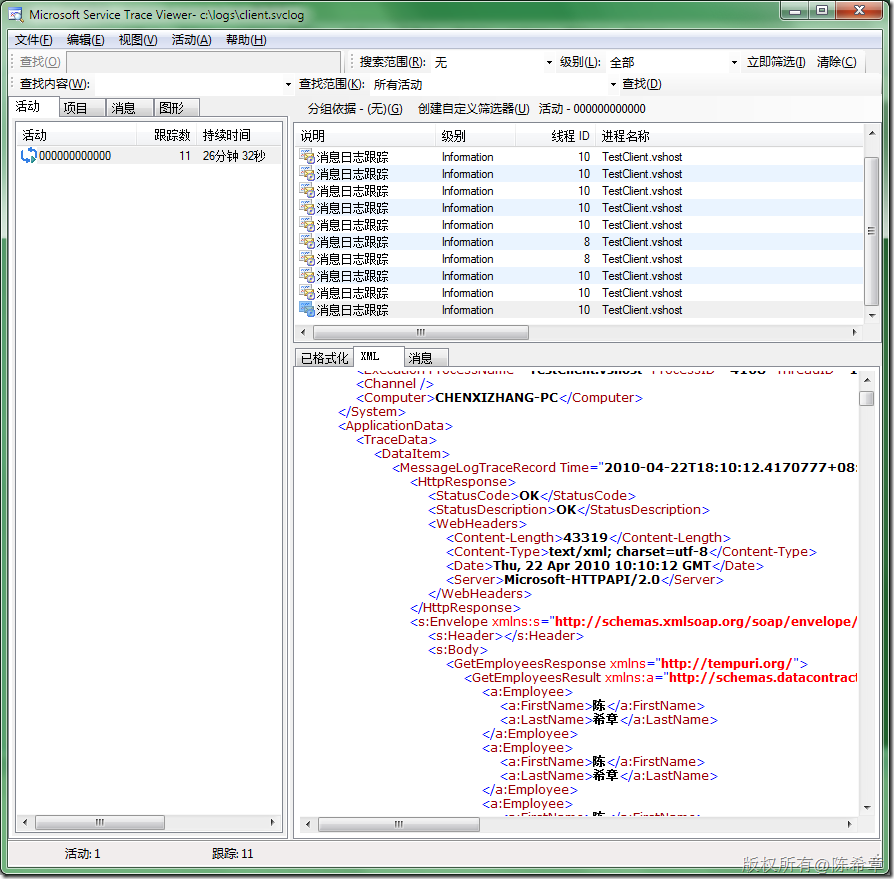The width and height of the screenshot is (894, 879).
Task: Select the 活动 tab
Action: (34, 107)
